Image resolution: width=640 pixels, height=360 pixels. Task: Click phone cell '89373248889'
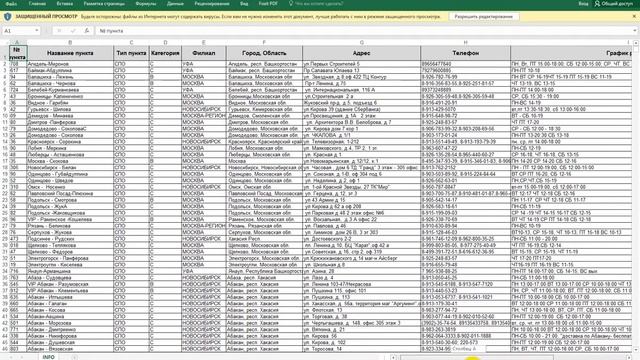coord(465,90)
